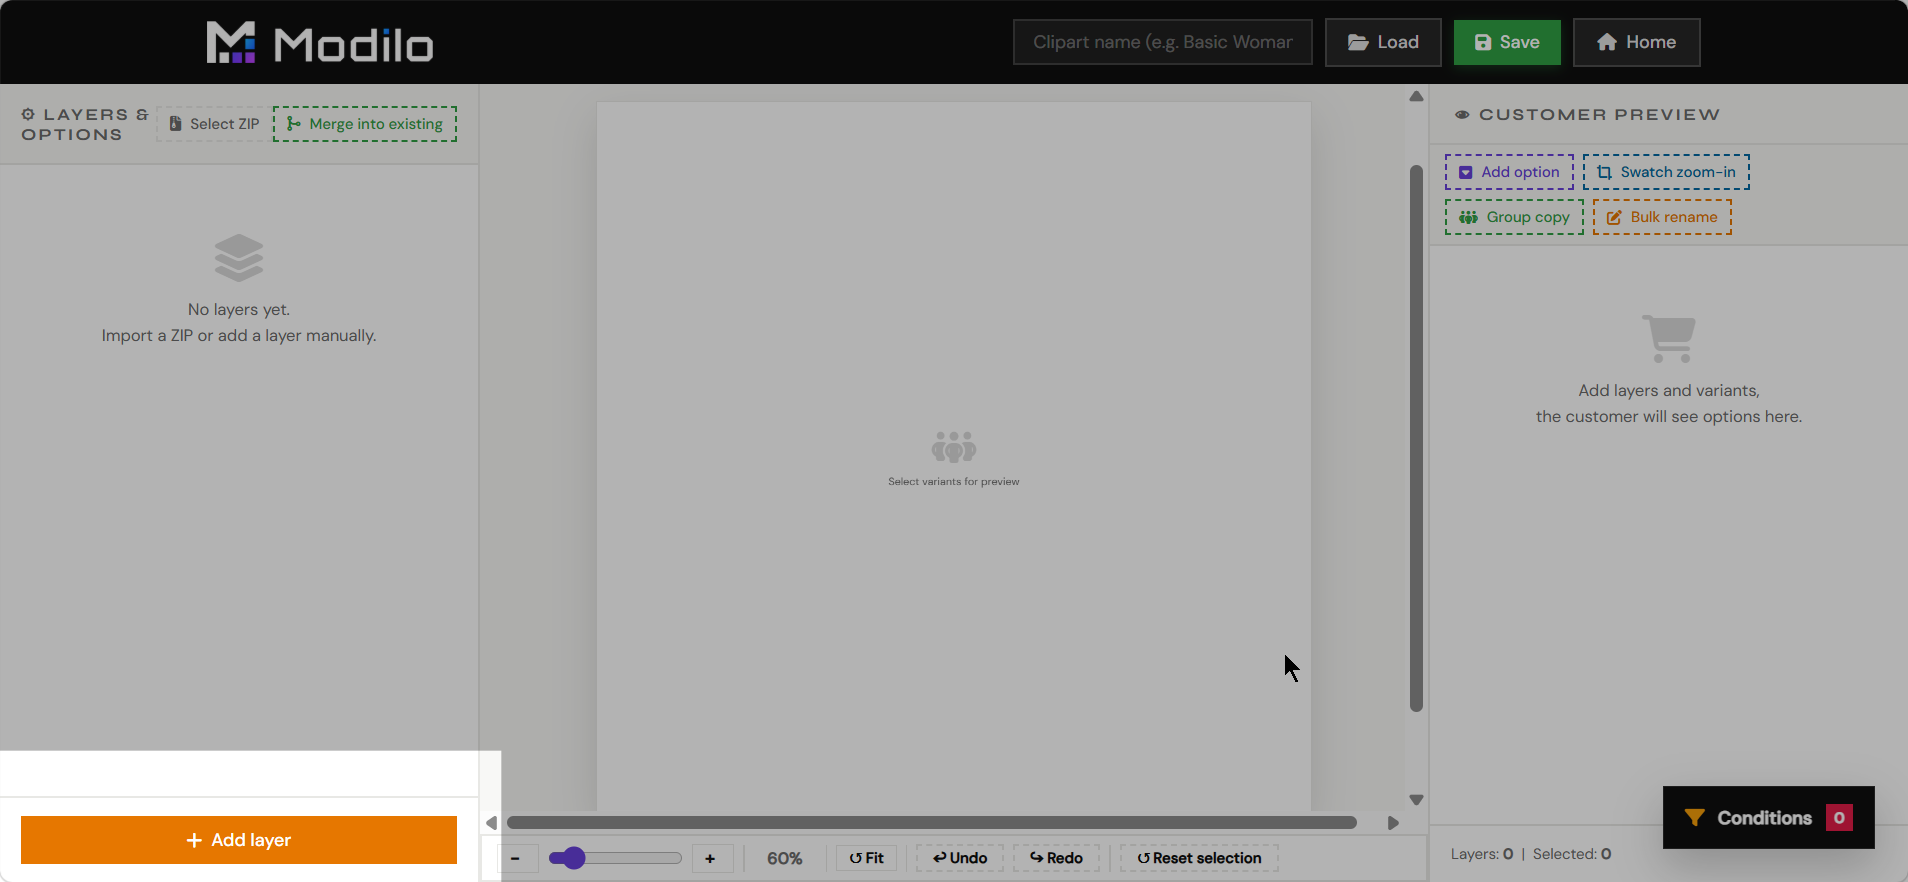Click the horizontal canvas scrollbar thumb

point(932,823)
